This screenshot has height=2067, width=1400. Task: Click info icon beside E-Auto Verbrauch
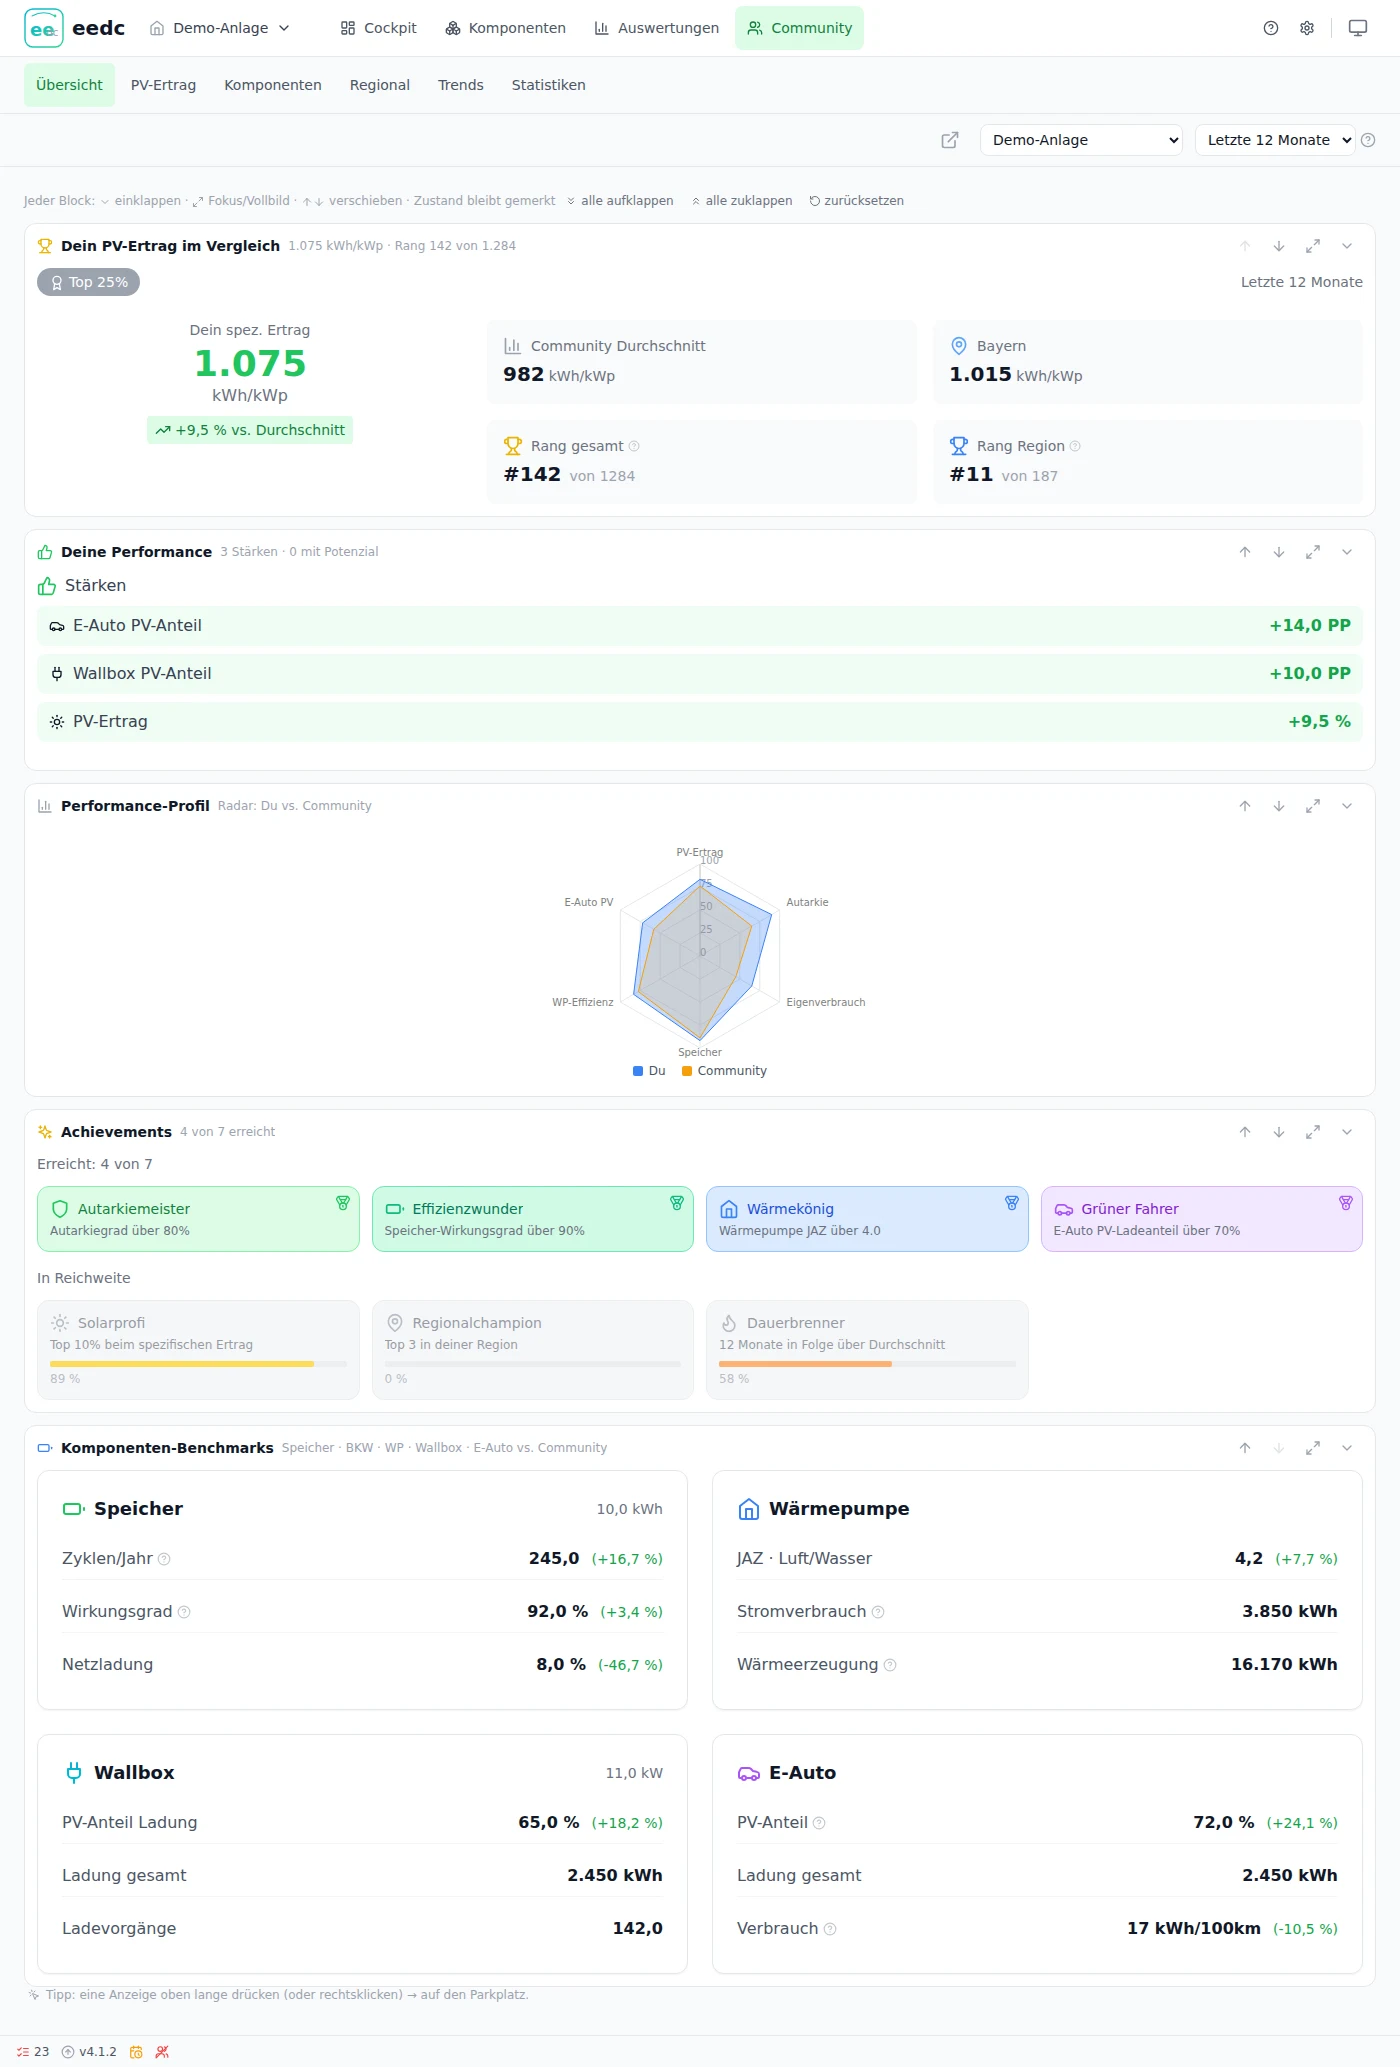[830, 1929]
